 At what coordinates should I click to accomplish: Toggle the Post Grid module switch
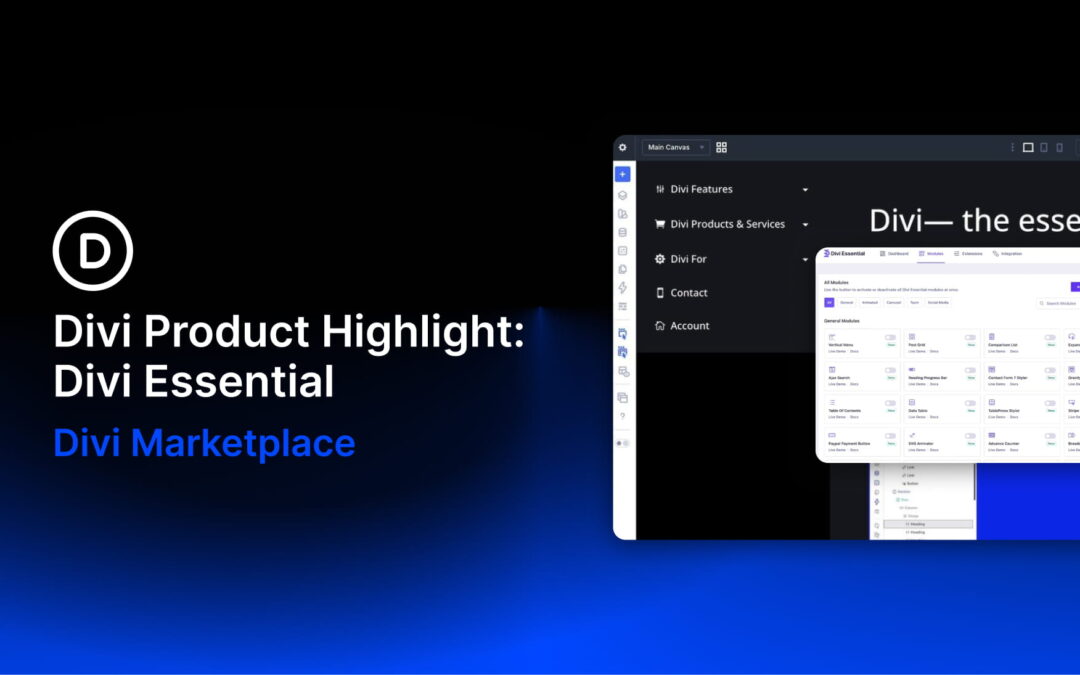point(970,338)
